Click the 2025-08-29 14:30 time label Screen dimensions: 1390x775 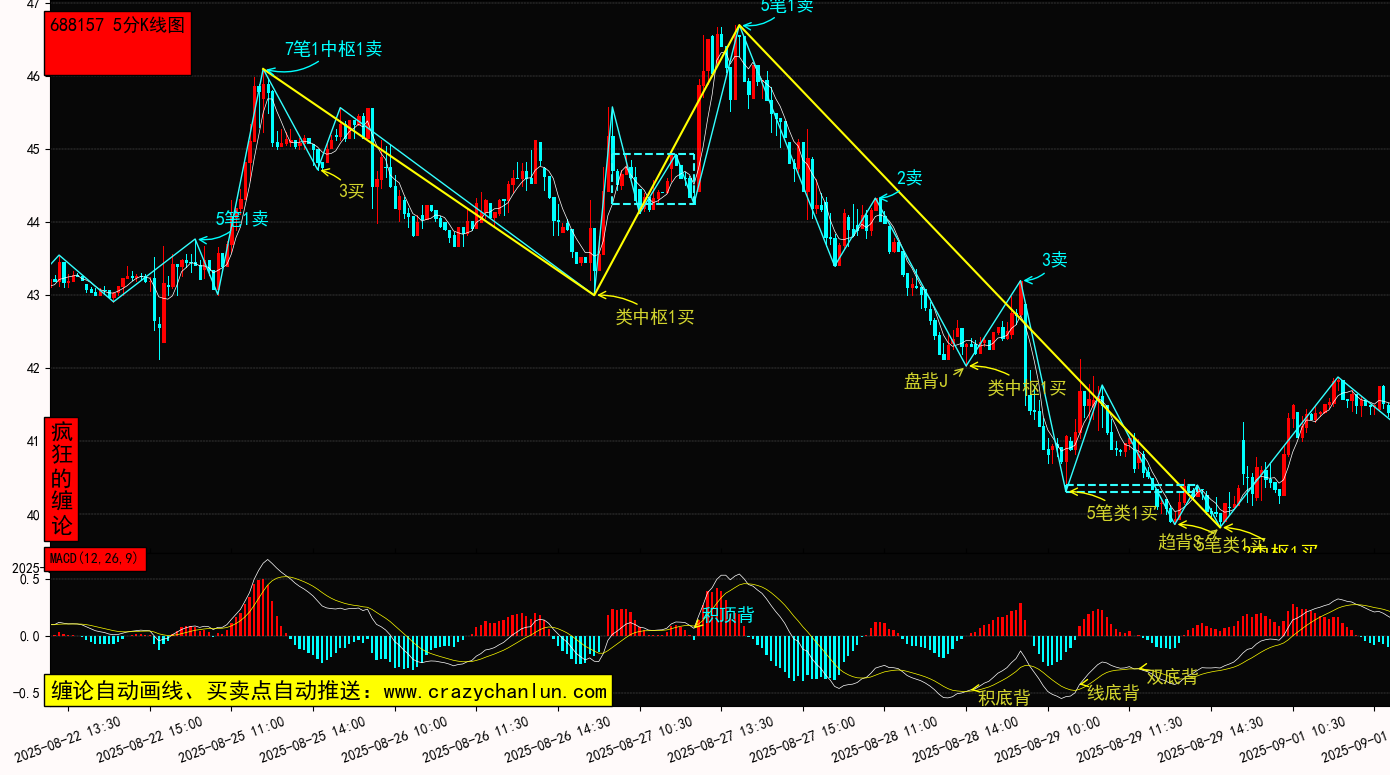pyautogui.click(x=1212, y=739)
